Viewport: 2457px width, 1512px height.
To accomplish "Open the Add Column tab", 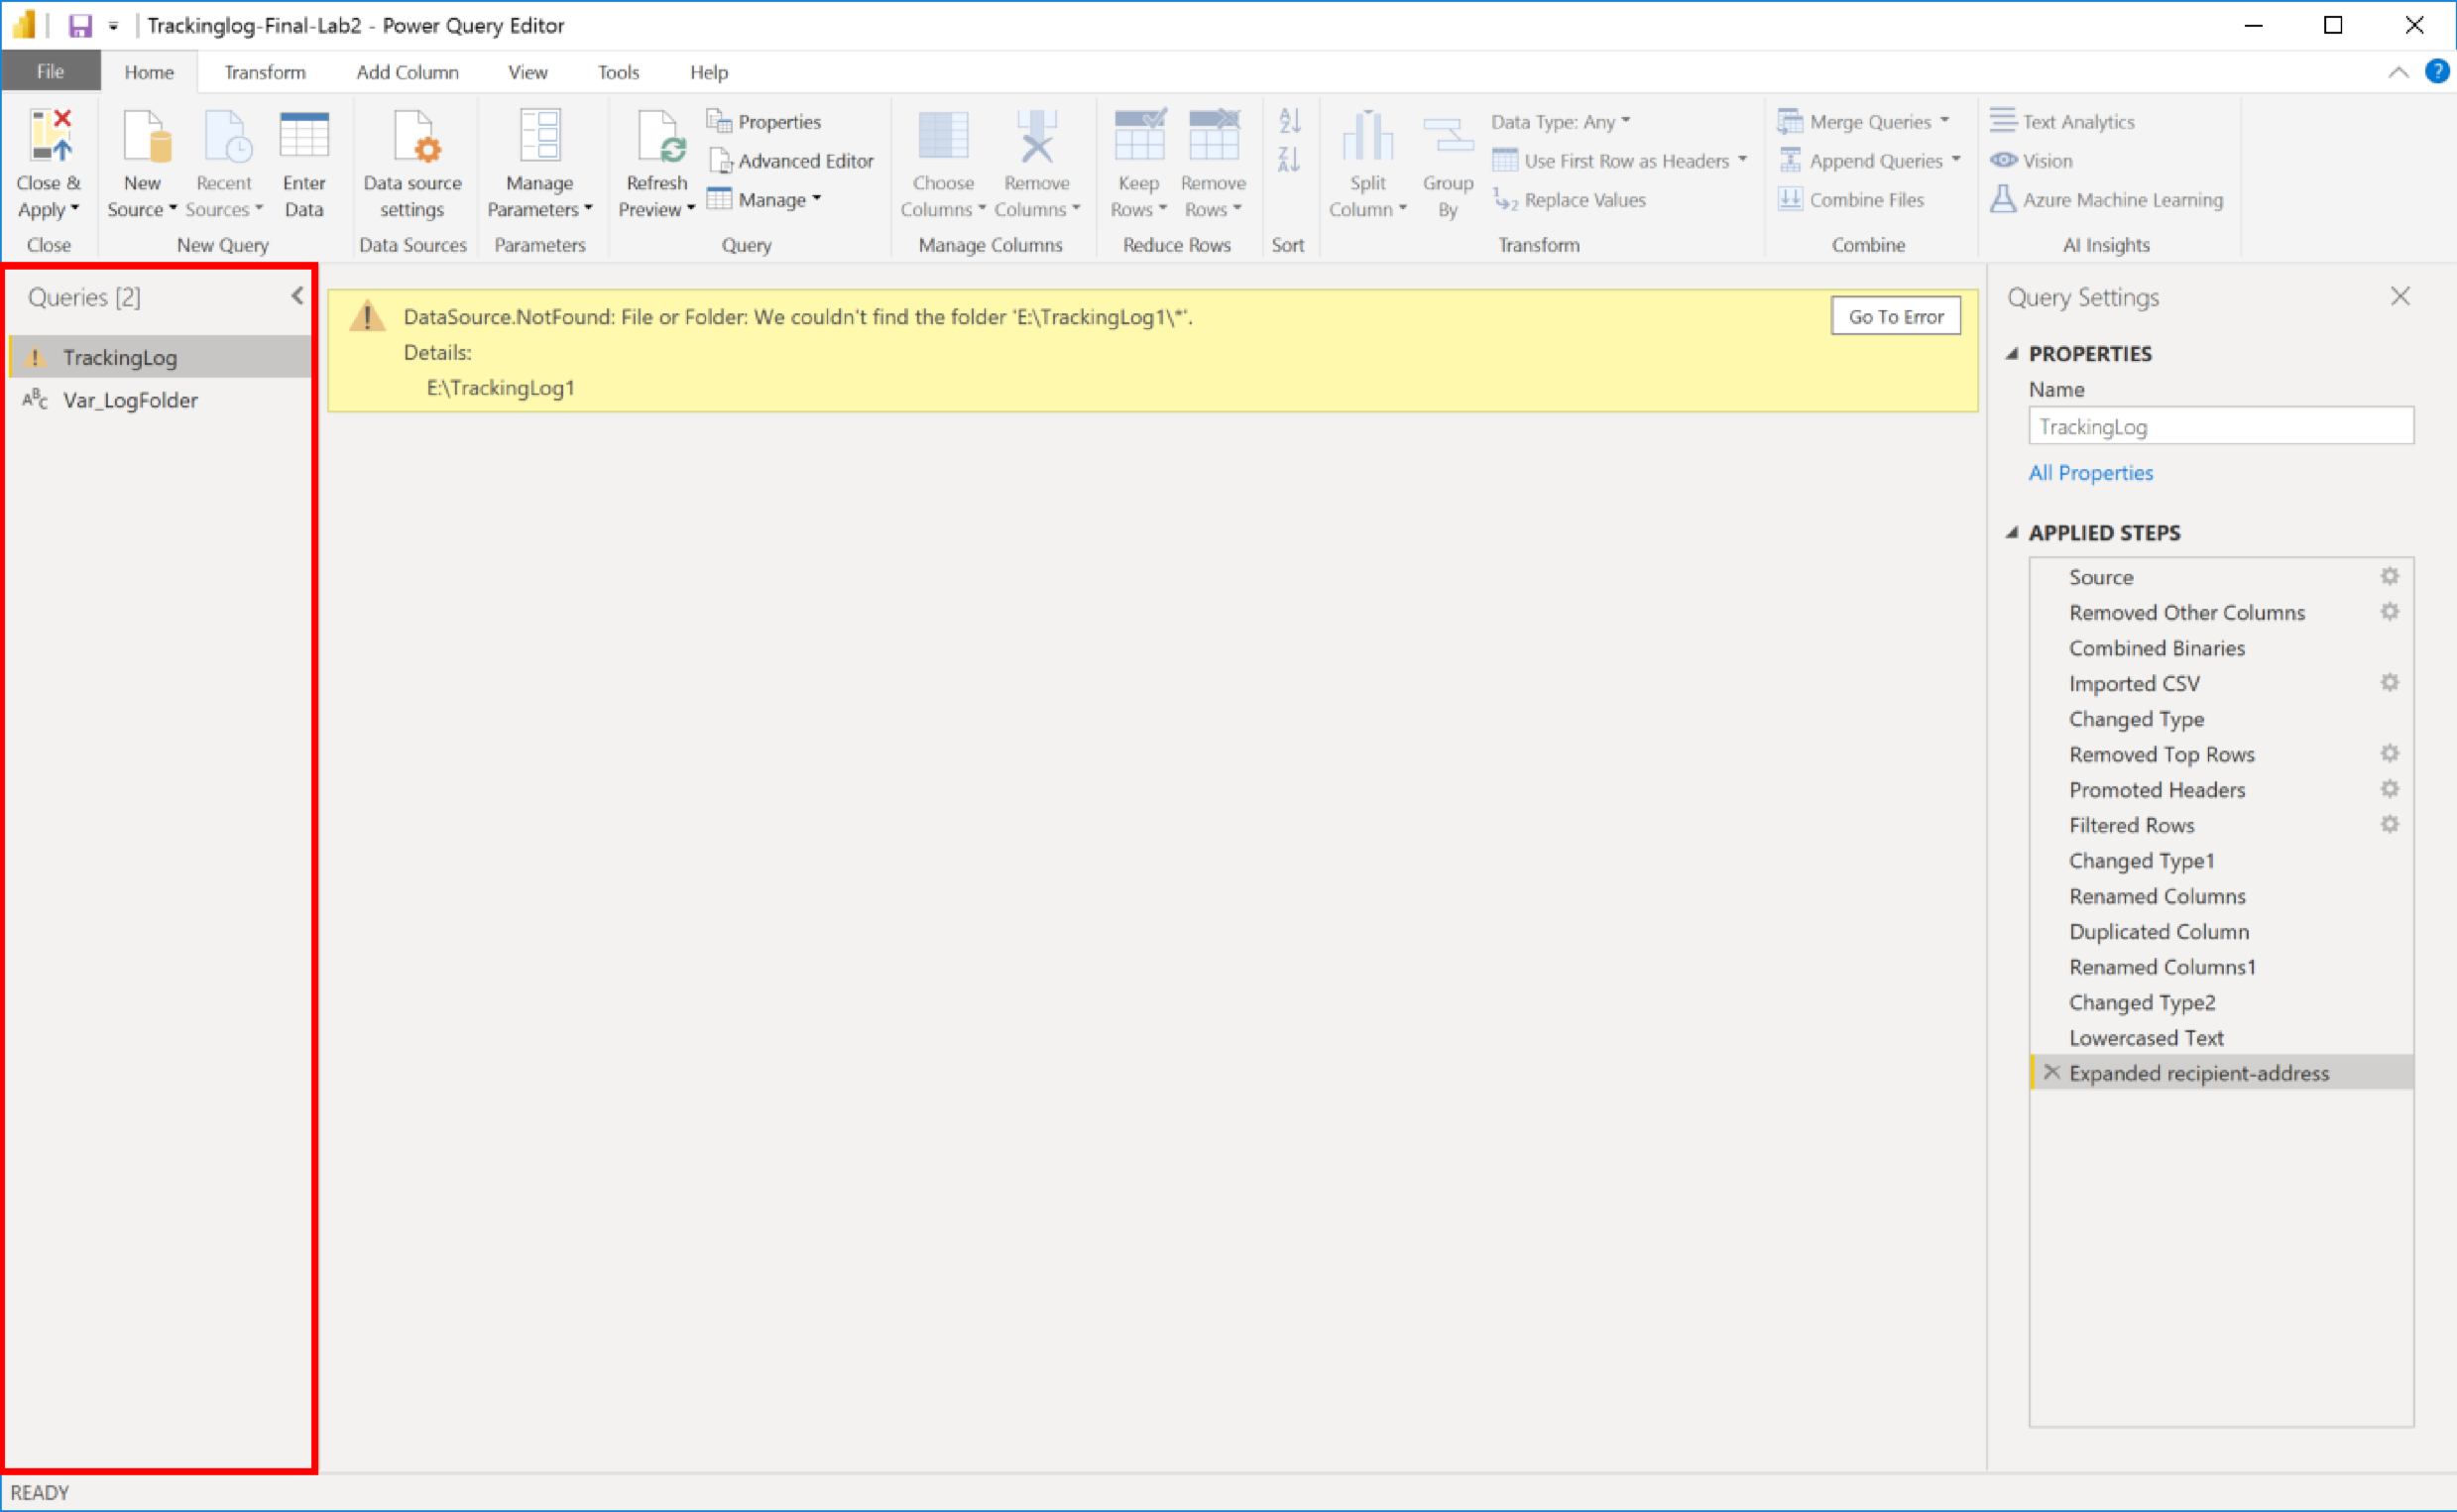I will 406,71.
